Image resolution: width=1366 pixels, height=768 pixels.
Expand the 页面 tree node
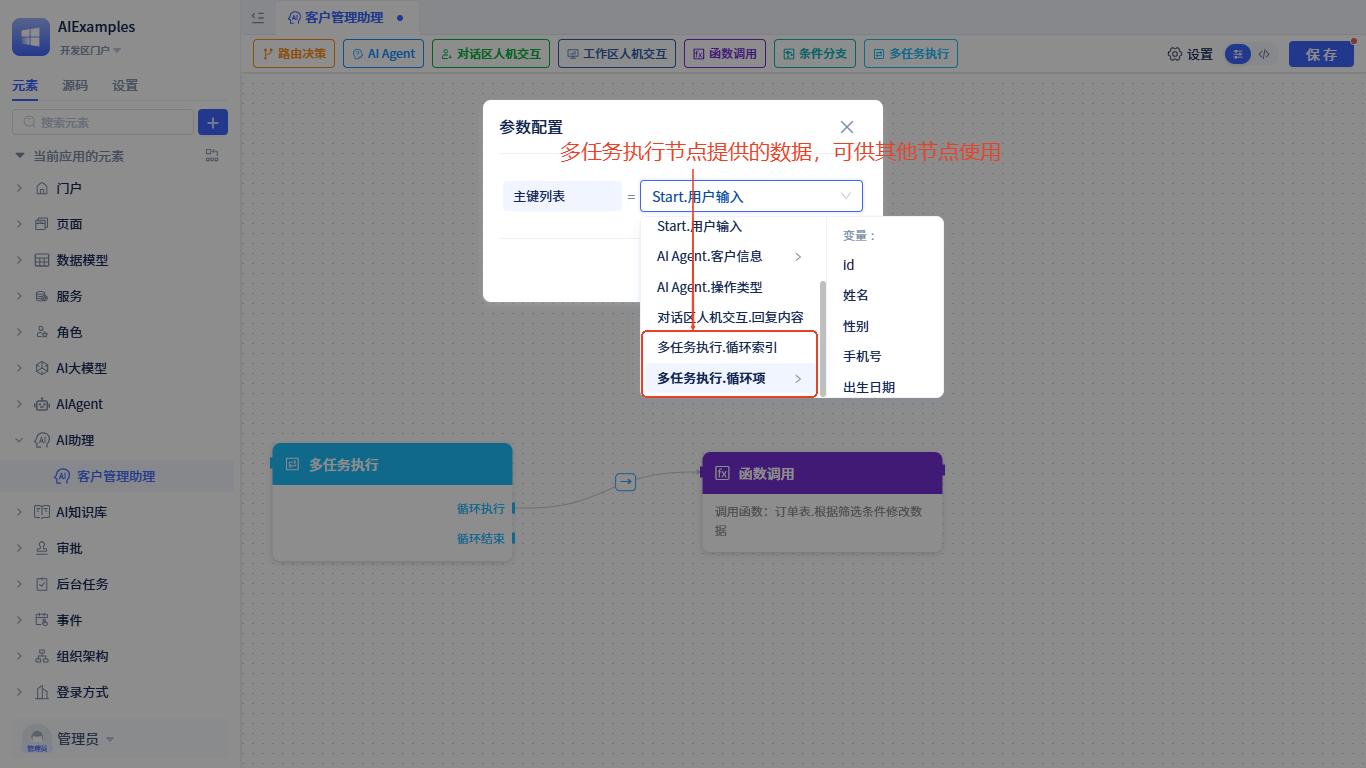click(19, 224)
